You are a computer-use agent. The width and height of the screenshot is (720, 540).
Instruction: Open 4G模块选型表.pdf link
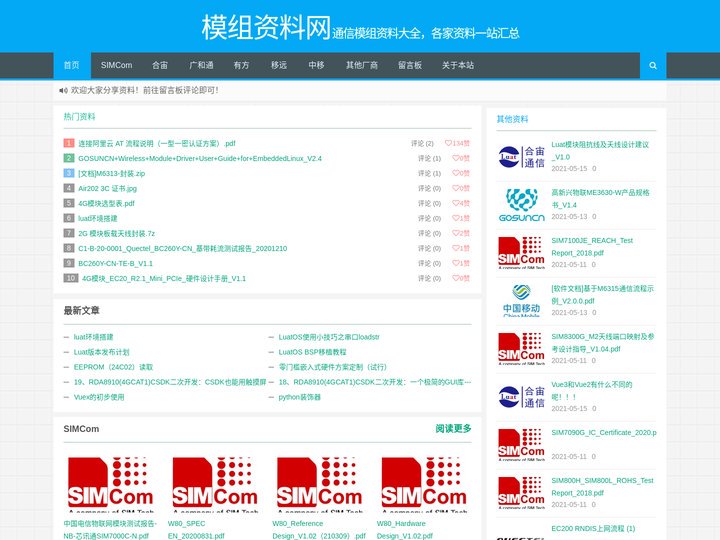(107, 203)
